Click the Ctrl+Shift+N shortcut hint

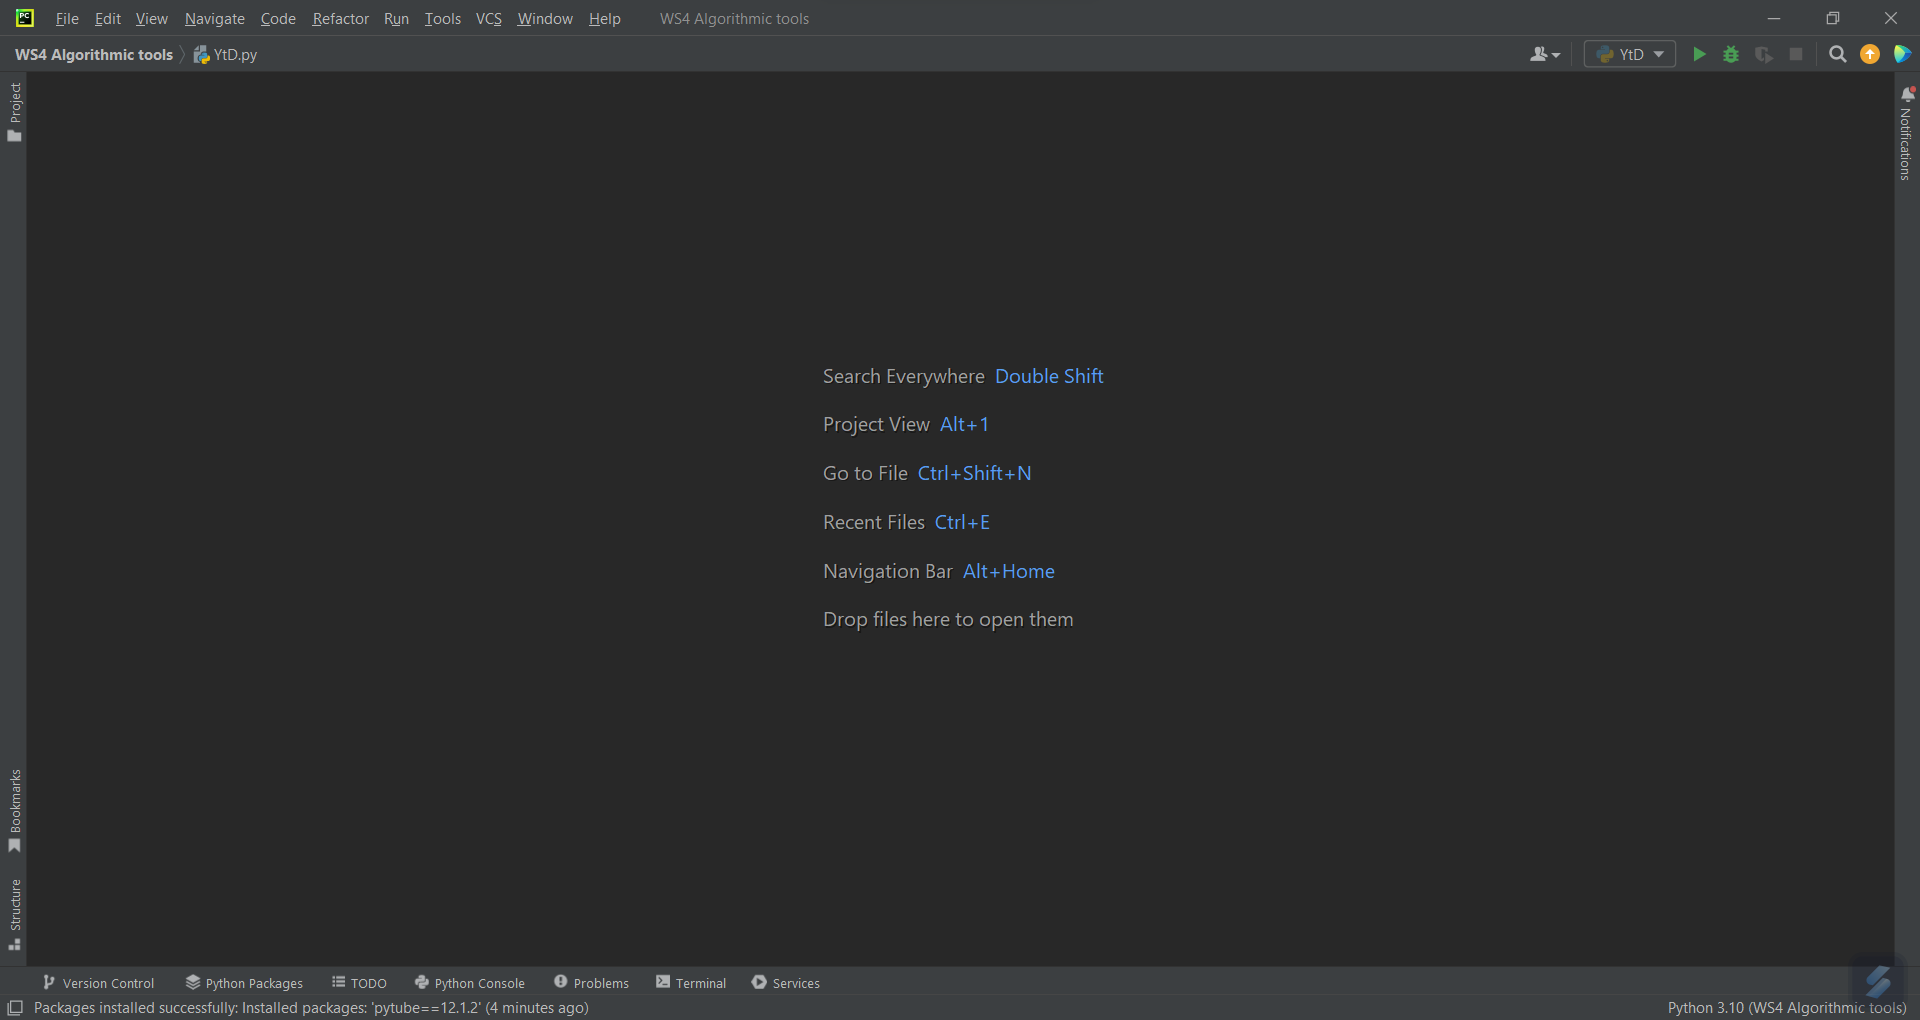click(x=975, y=473)
